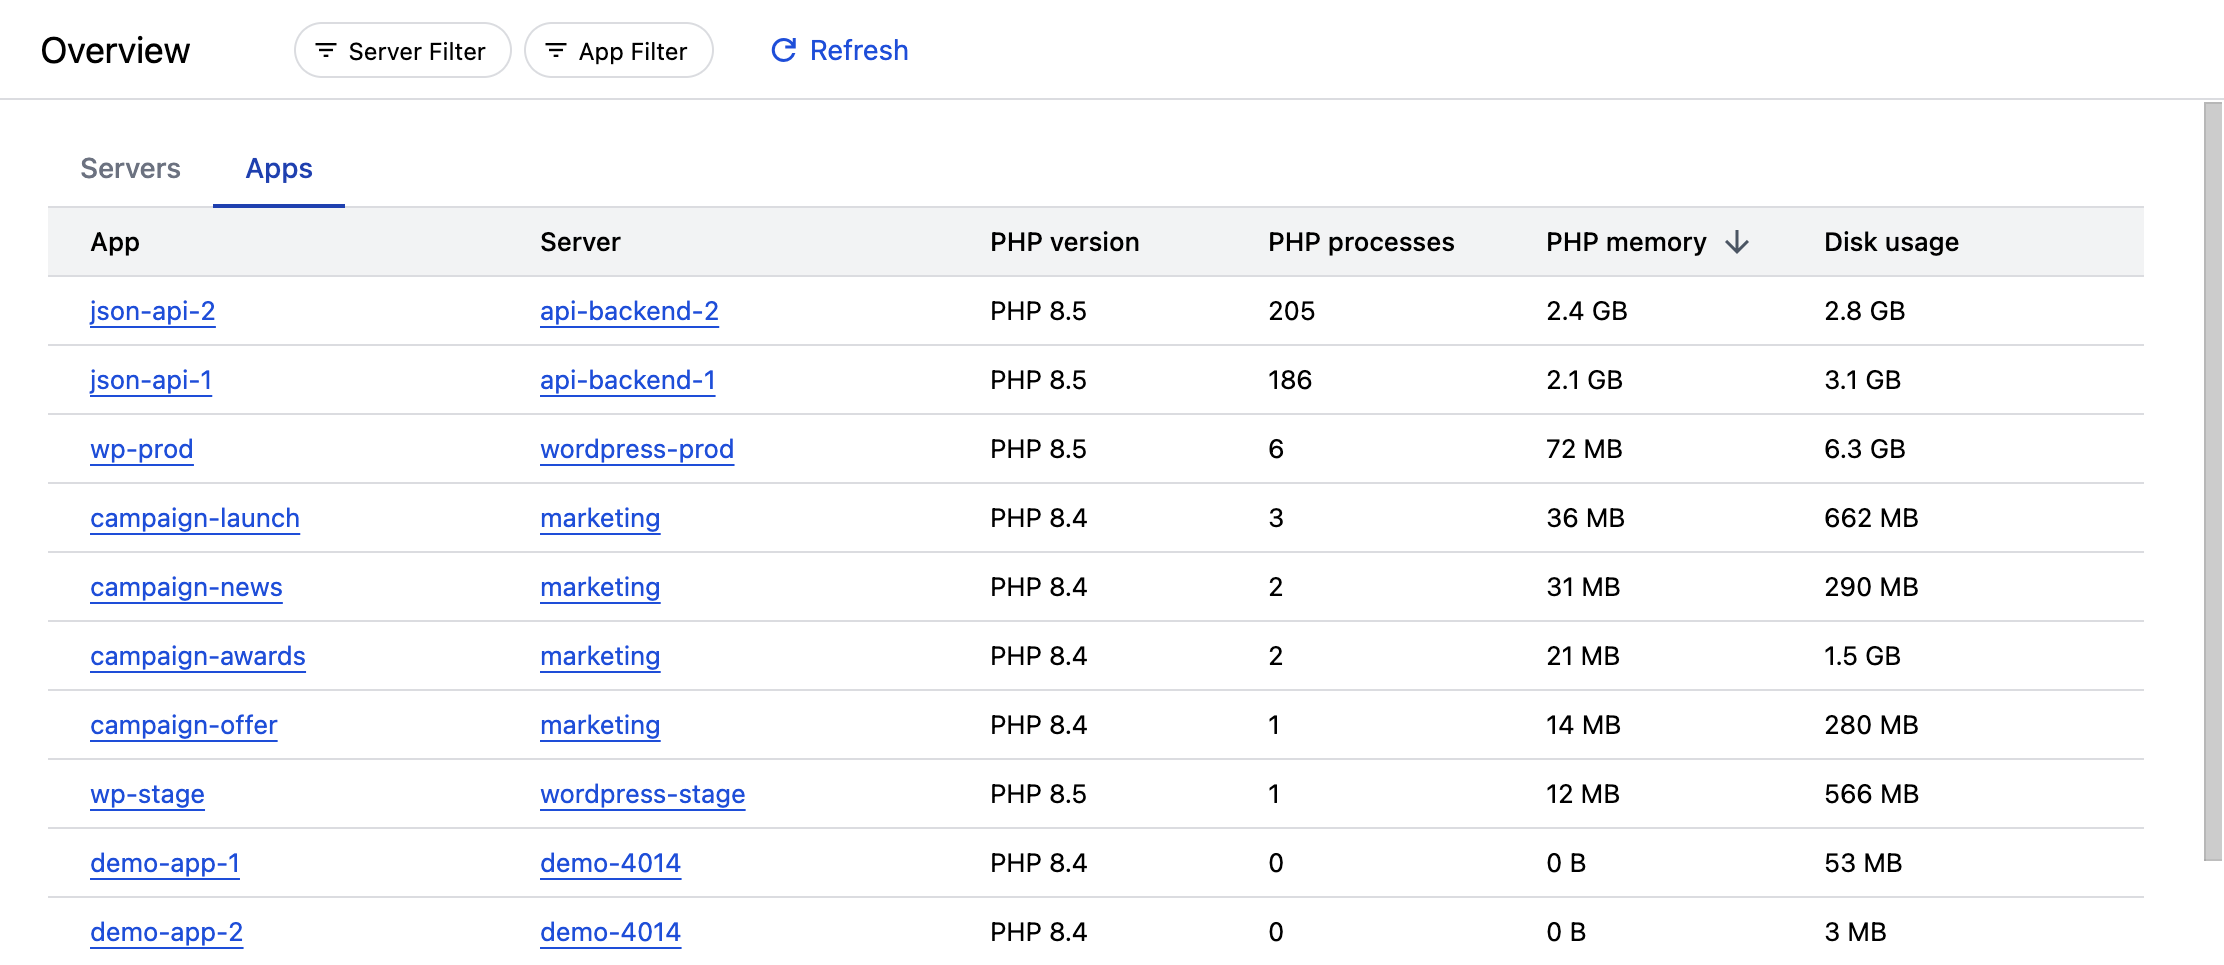
Task: Open the Server Filter dropdown
Action: [402, 51]
